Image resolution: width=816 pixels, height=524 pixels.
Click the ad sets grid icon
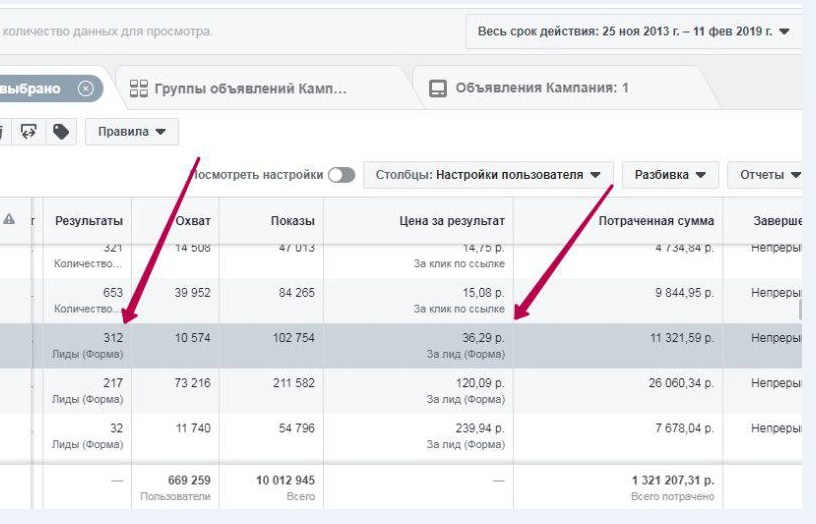138,88
